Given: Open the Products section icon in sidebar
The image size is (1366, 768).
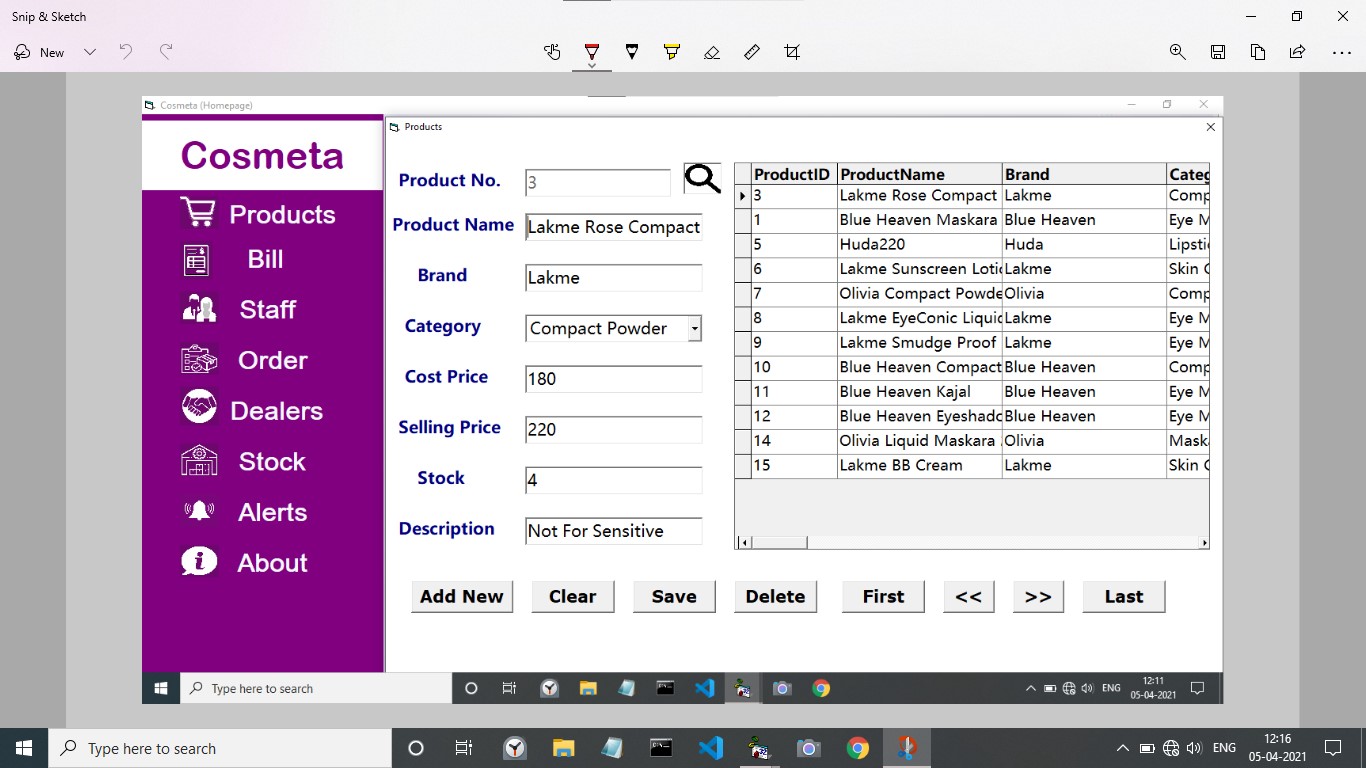Looking at the screenshot, I should tap(196, 212).
